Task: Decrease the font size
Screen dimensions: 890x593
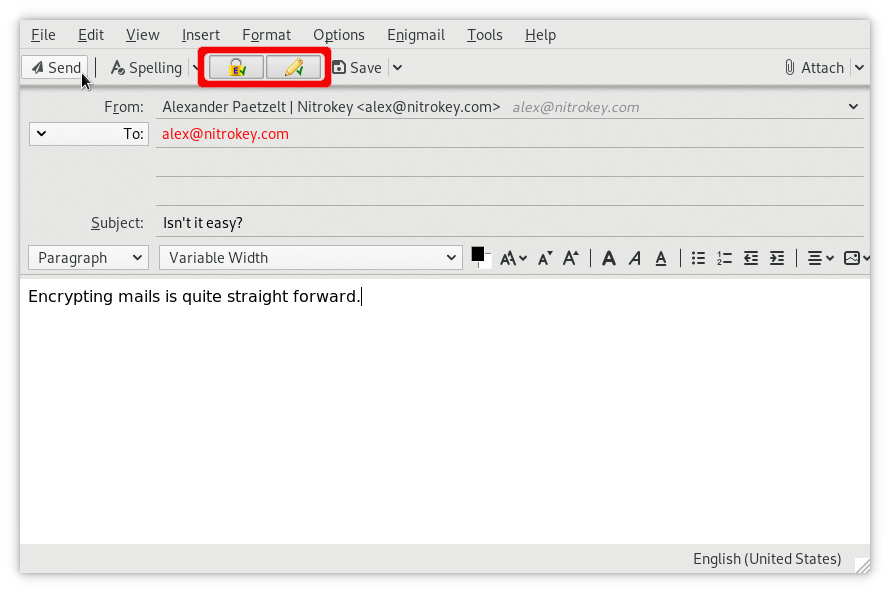Action: coord(545,258)
